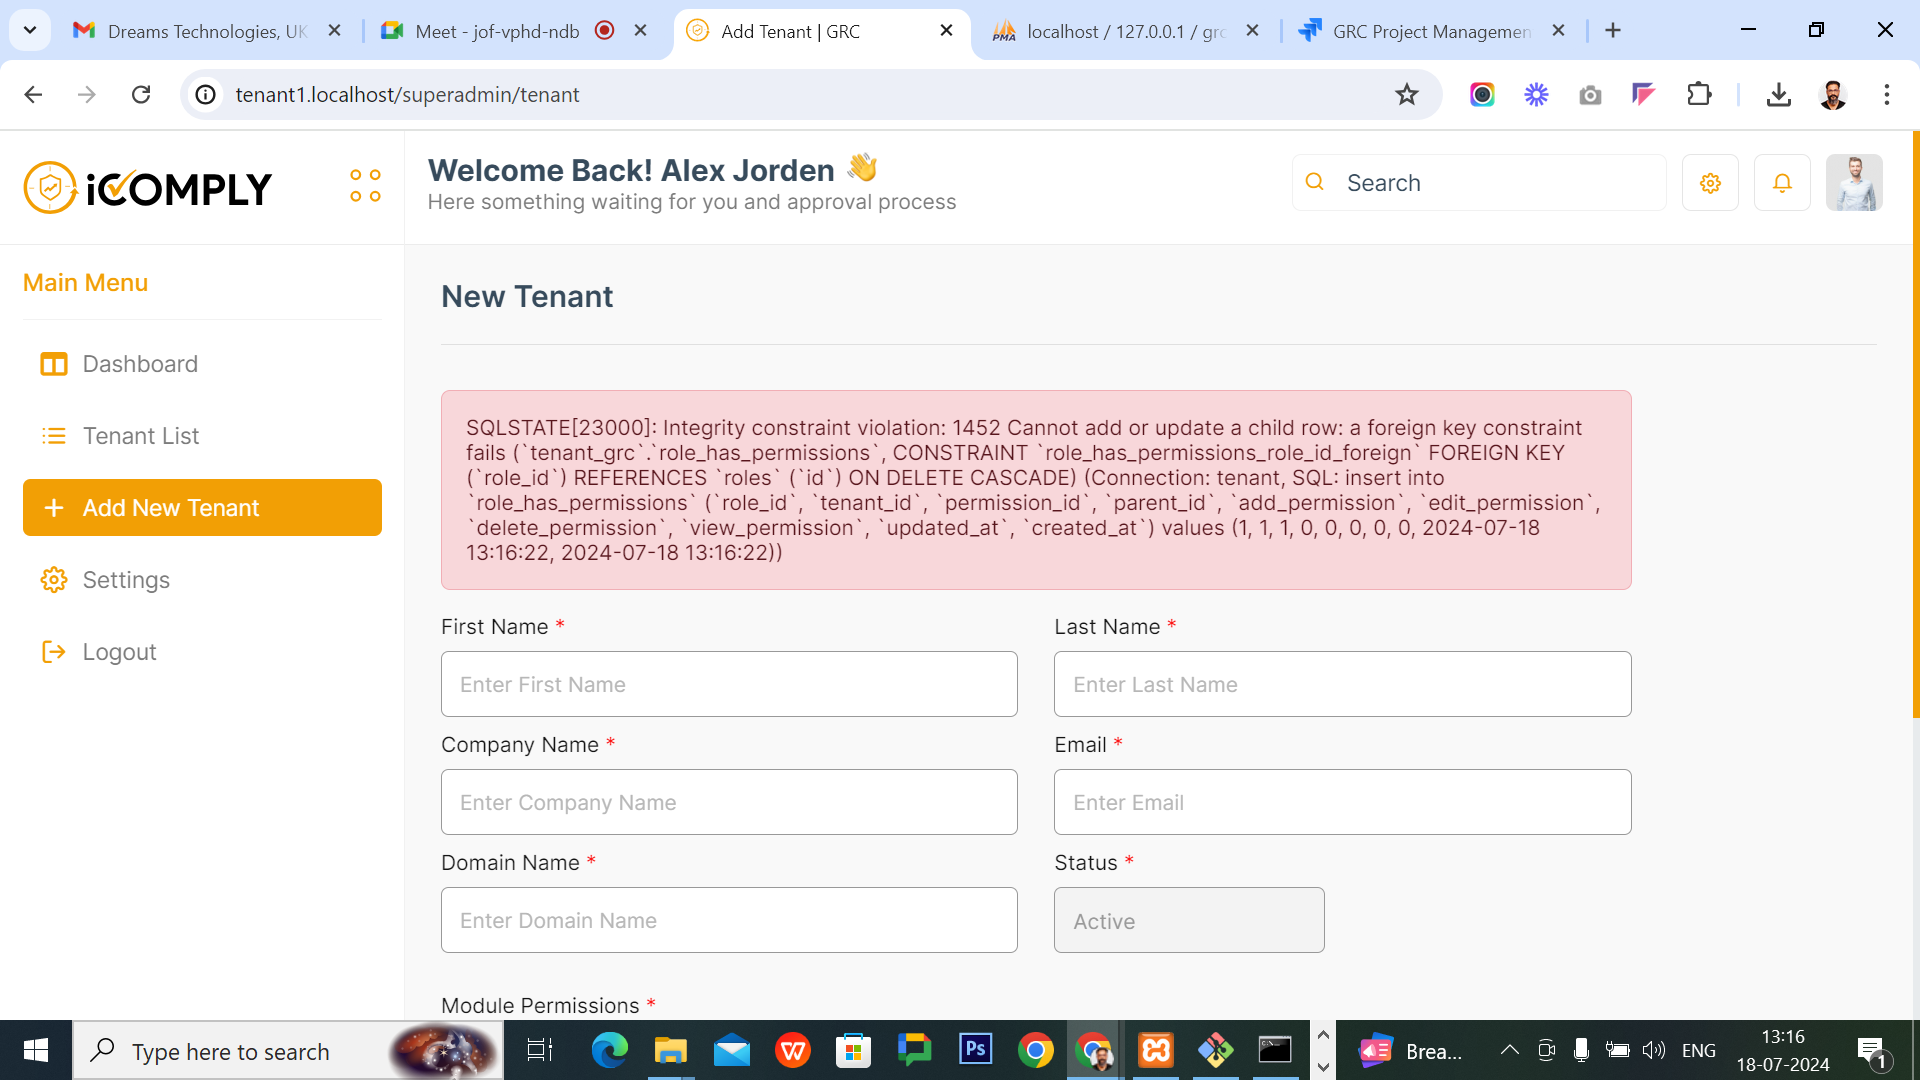This screenshot has width=1920, height=1080.
Task: Expand the Chrome tab search chevron
Action: click(30, 30)
